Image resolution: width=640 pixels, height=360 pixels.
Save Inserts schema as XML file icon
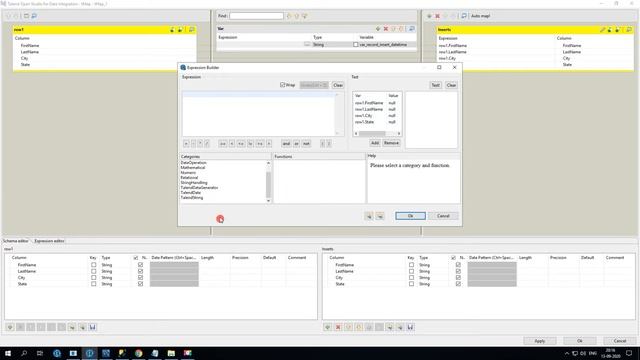point(410,327)
